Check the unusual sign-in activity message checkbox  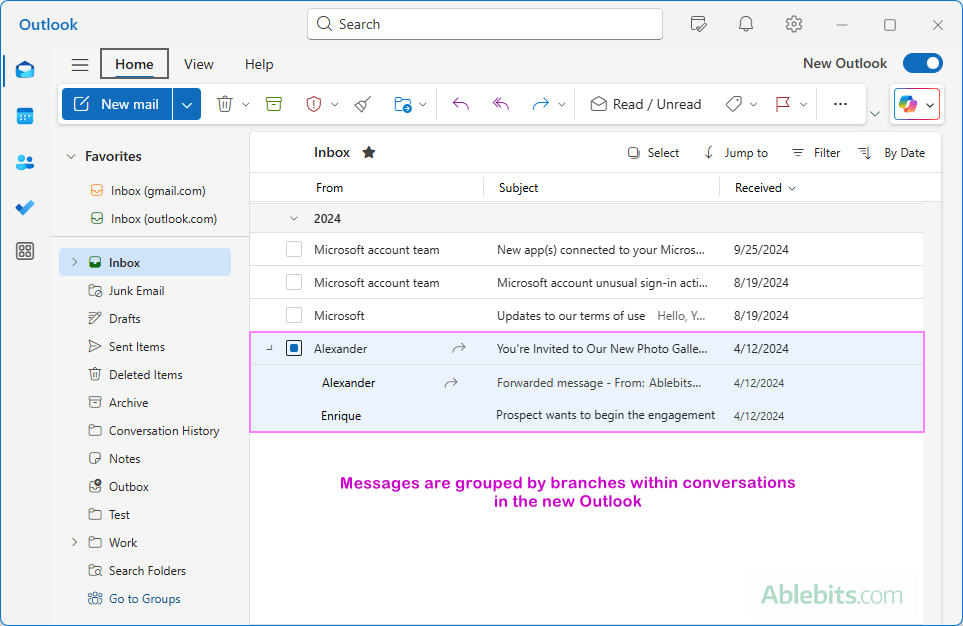(x=294, y=283)
